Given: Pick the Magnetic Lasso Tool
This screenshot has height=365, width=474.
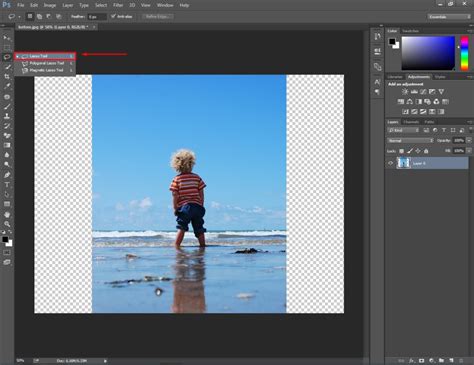Looking at the screenshot, I should (45, 70).
